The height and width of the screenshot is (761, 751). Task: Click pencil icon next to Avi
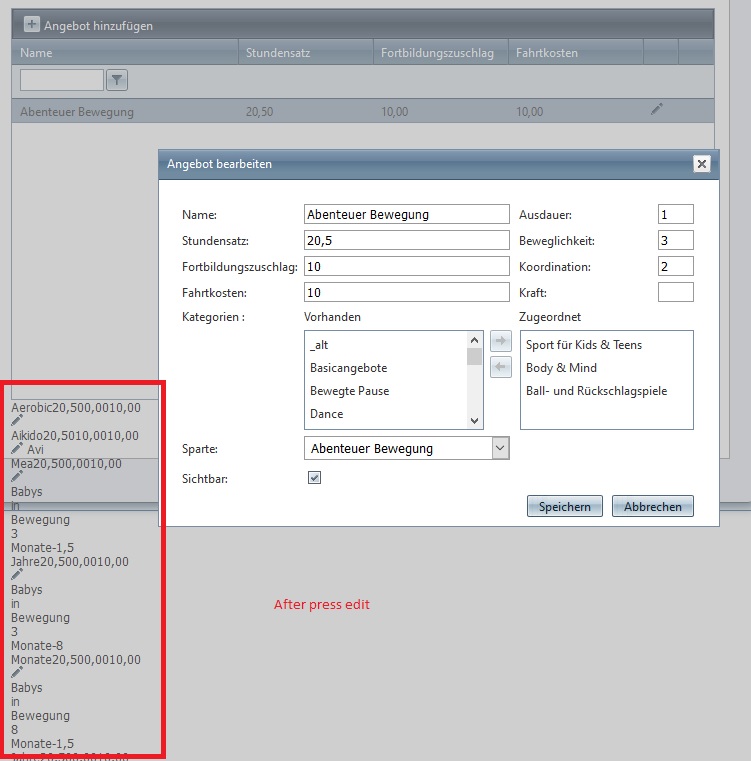(17, 448)
